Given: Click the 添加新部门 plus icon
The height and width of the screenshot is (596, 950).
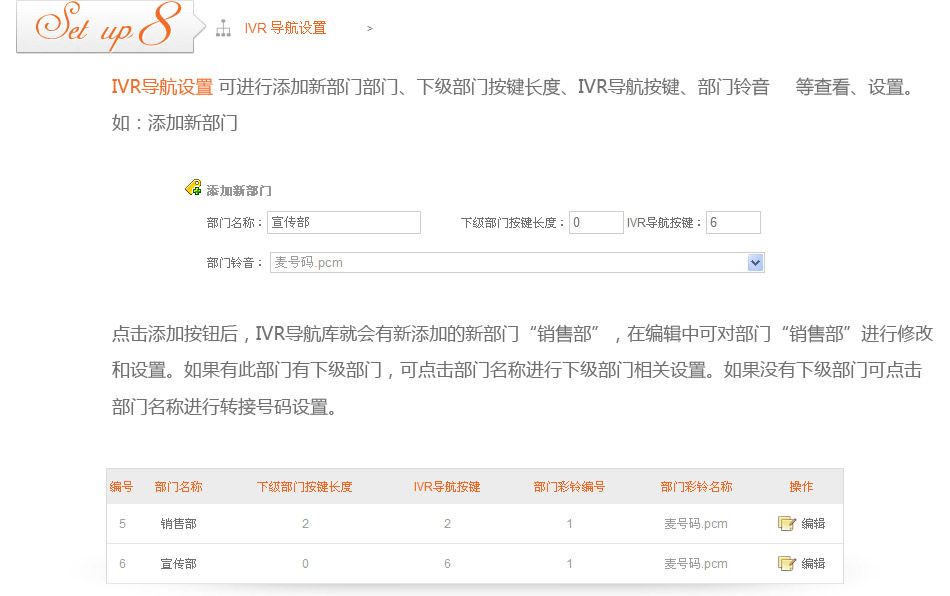Looking at the screenshot, I should point(194,188).
